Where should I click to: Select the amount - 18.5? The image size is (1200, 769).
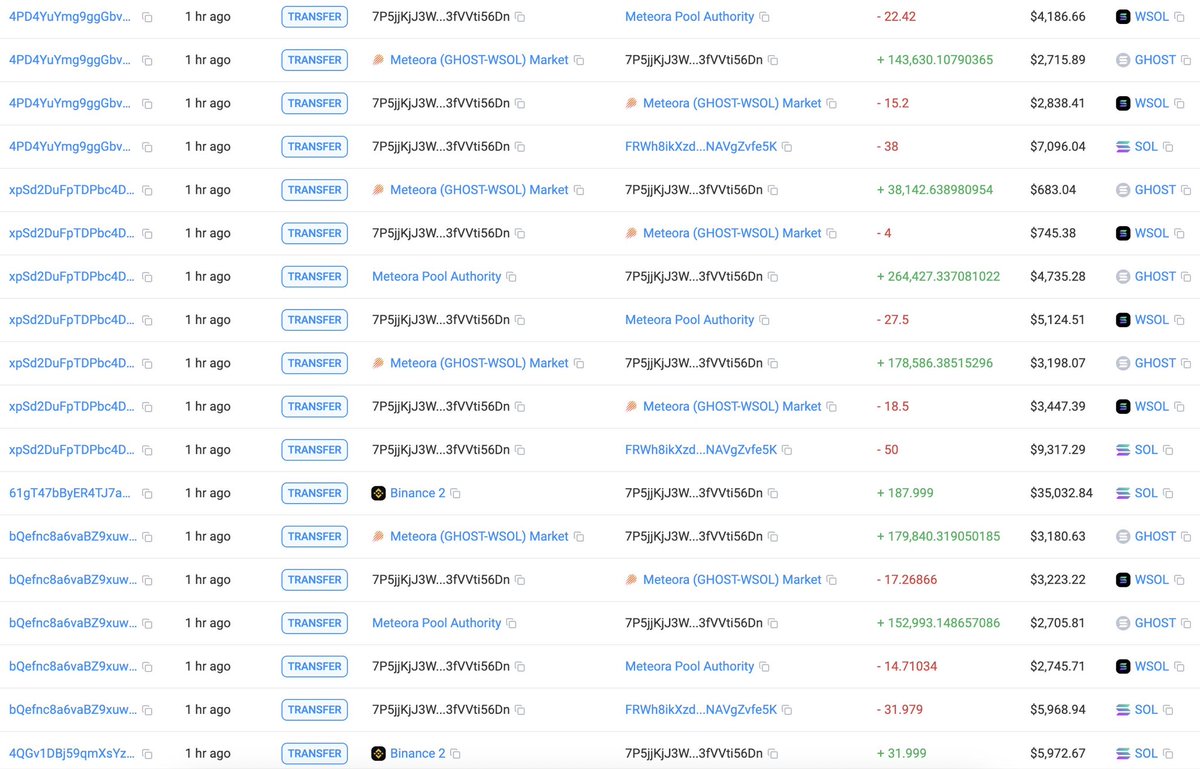893,407
